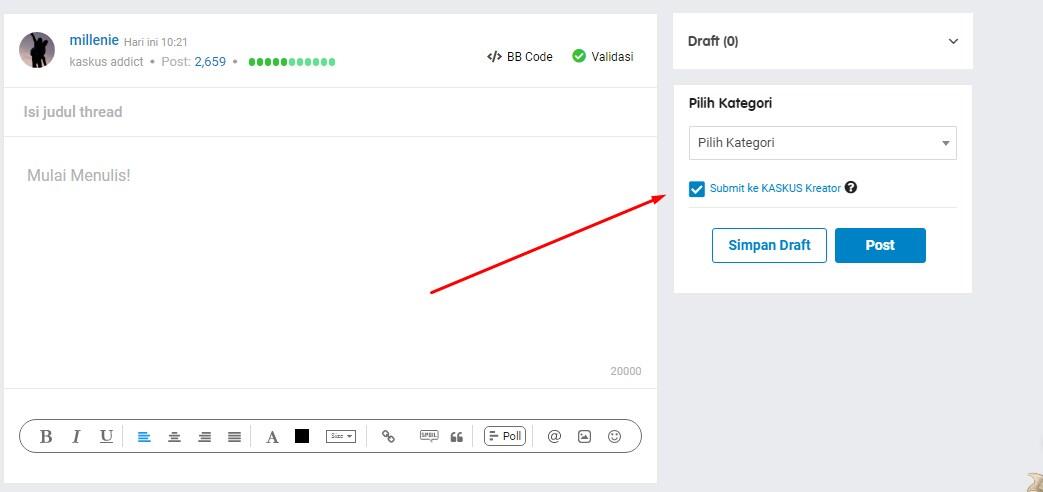Click the Validasi check button
1043x492 pixels.
[x=603, y=56]
